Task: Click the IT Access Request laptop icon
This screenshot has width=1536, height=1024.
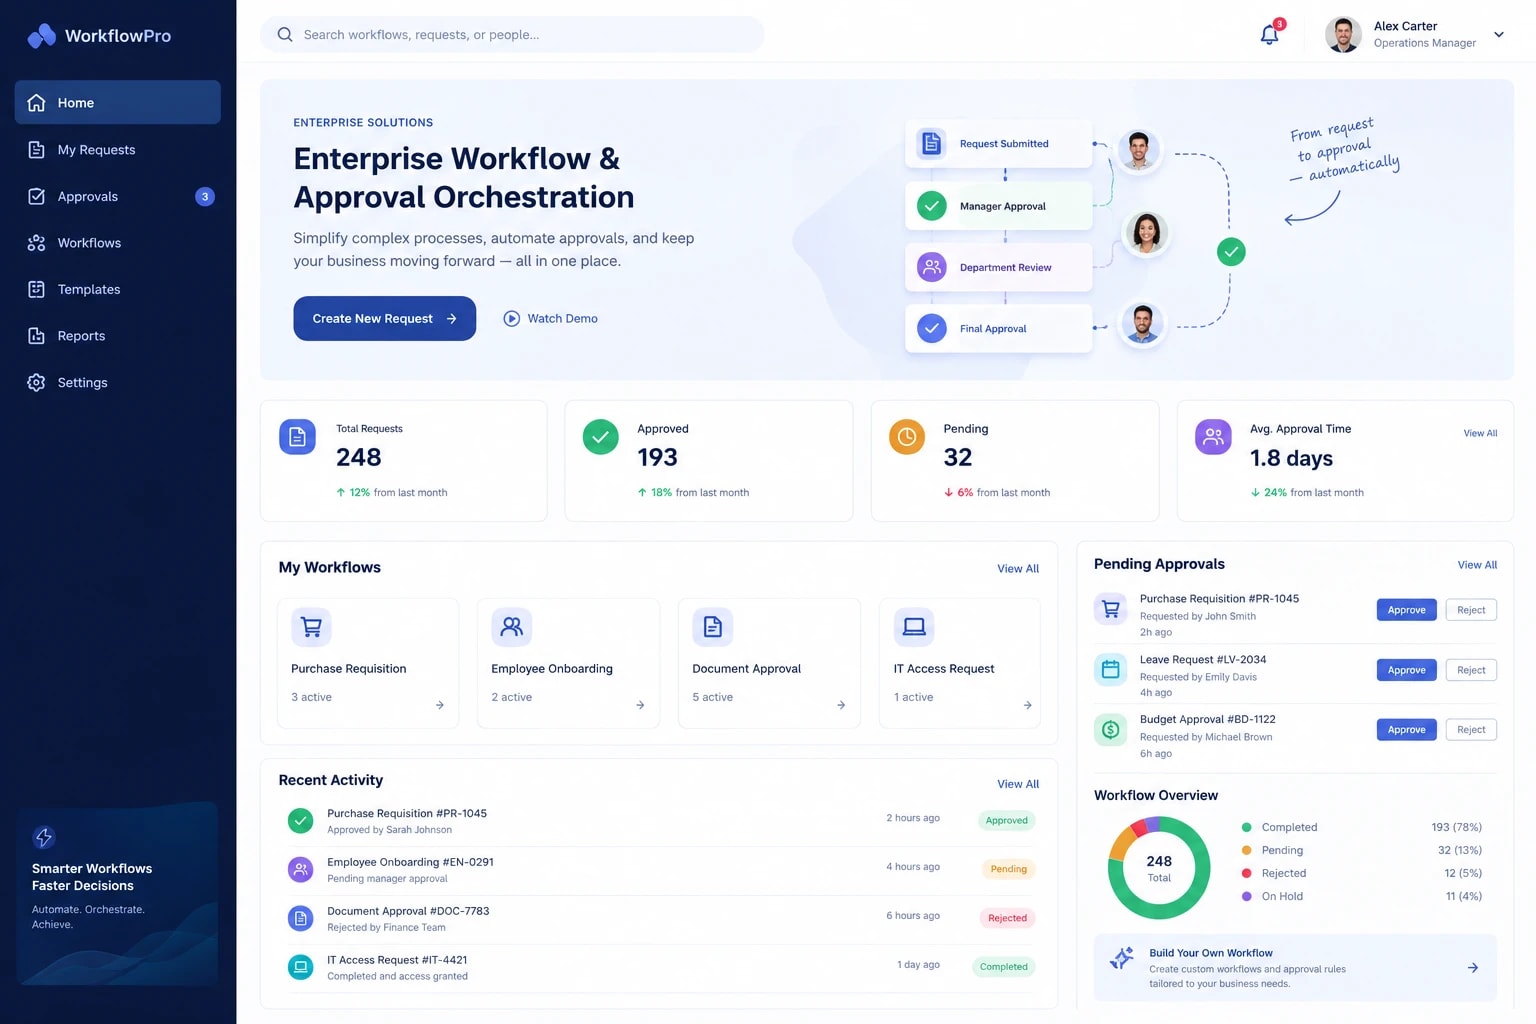Action: (914, 627)
